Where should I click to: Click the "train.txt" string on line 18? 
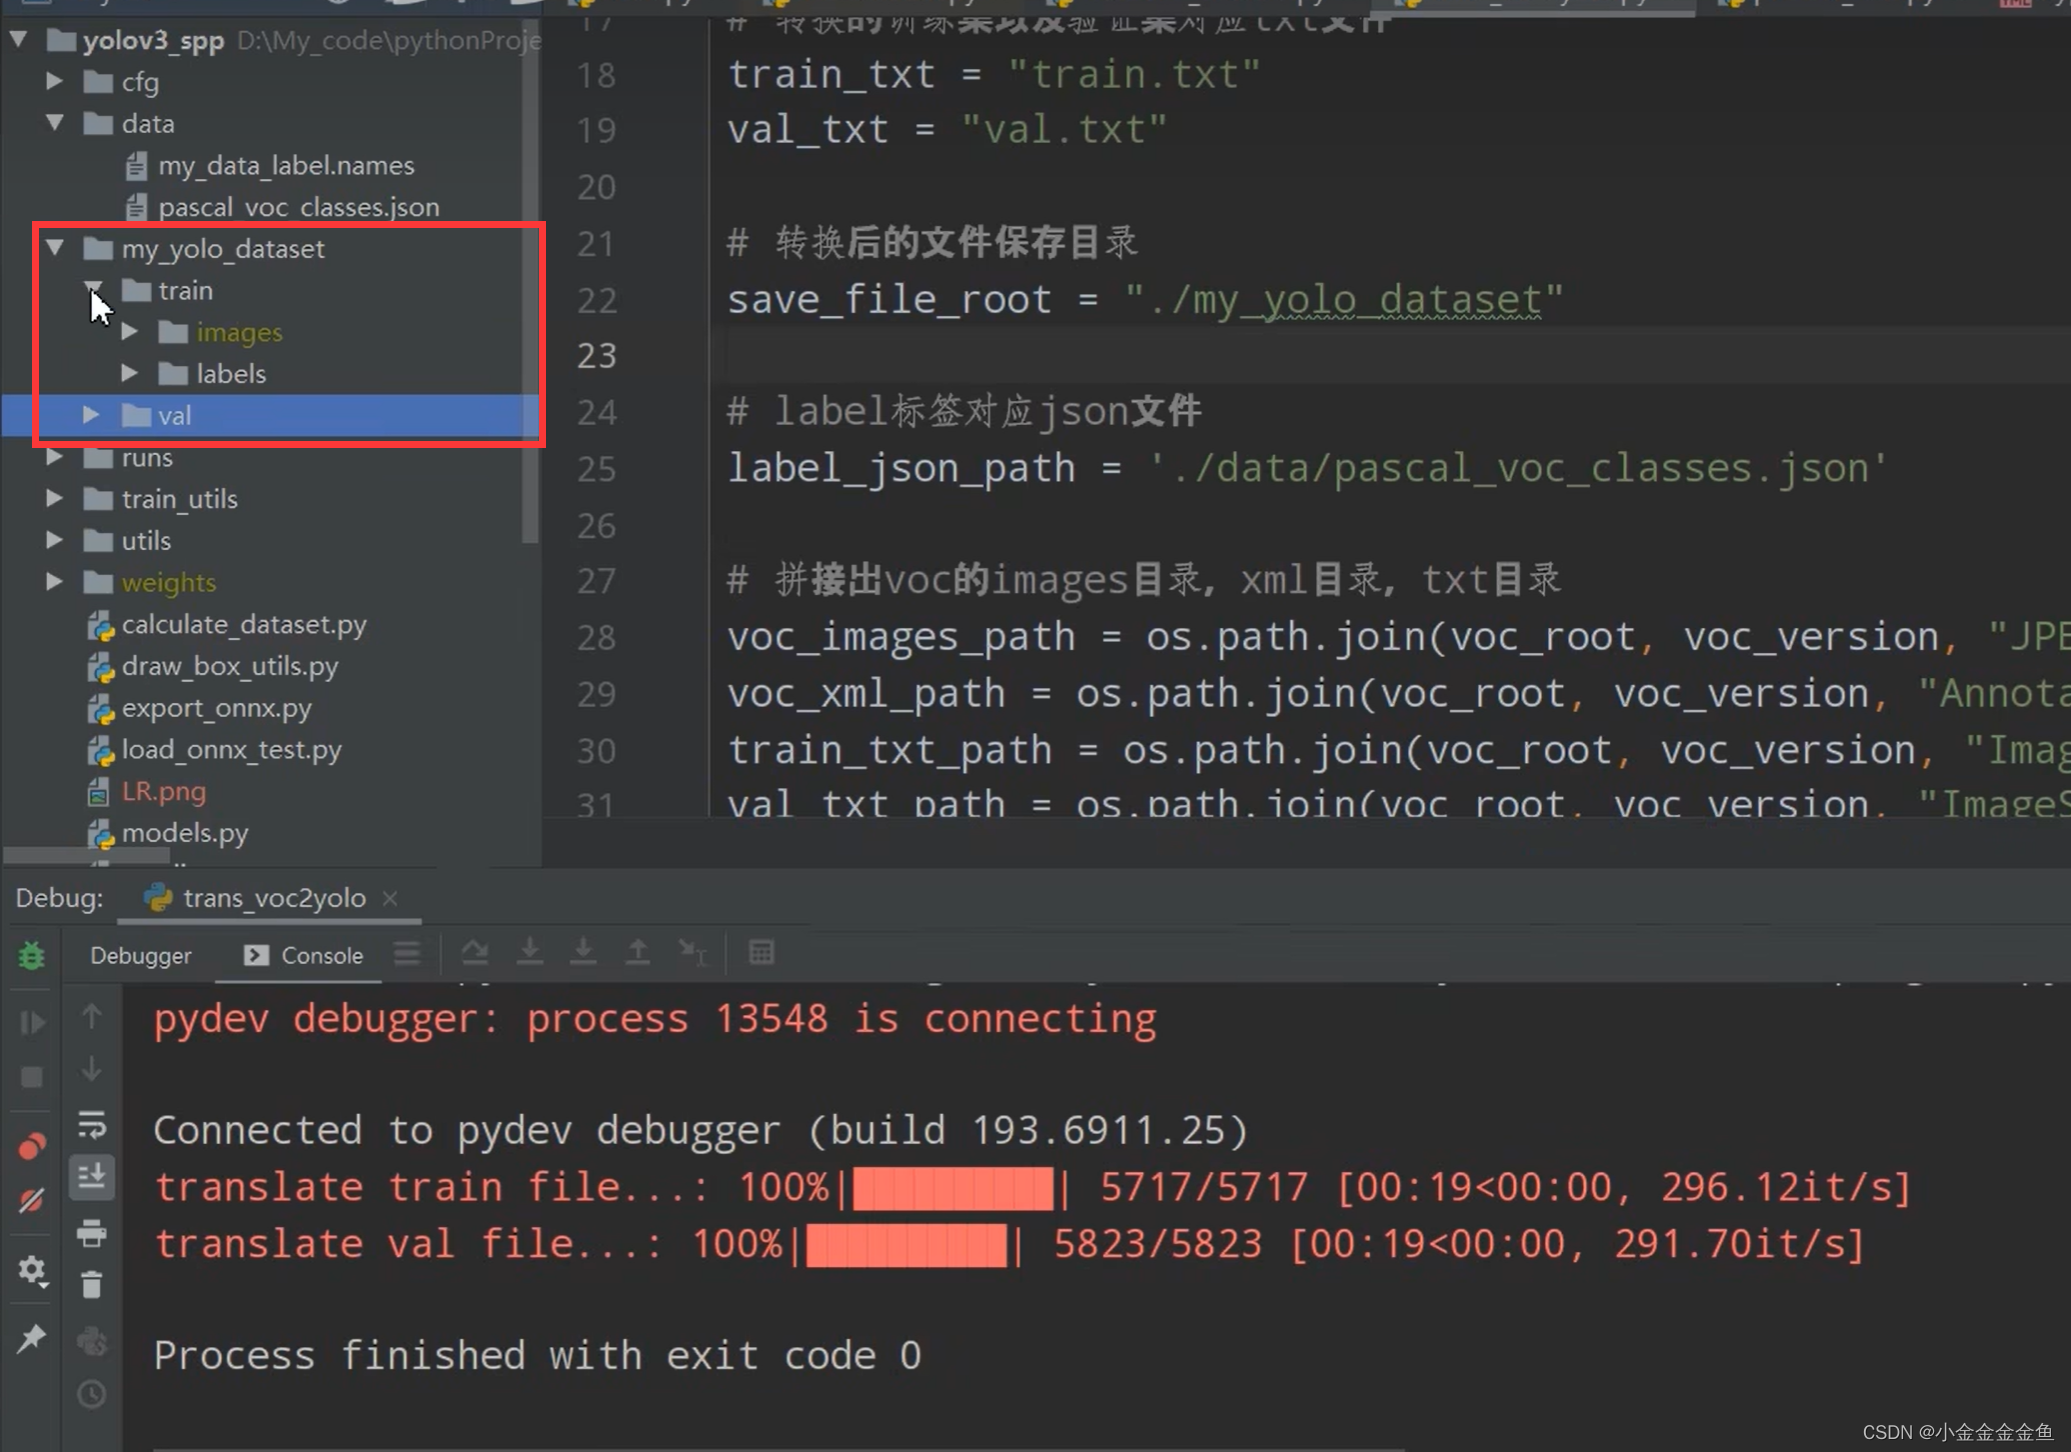pyautogui.click(x=1134, y=74)
